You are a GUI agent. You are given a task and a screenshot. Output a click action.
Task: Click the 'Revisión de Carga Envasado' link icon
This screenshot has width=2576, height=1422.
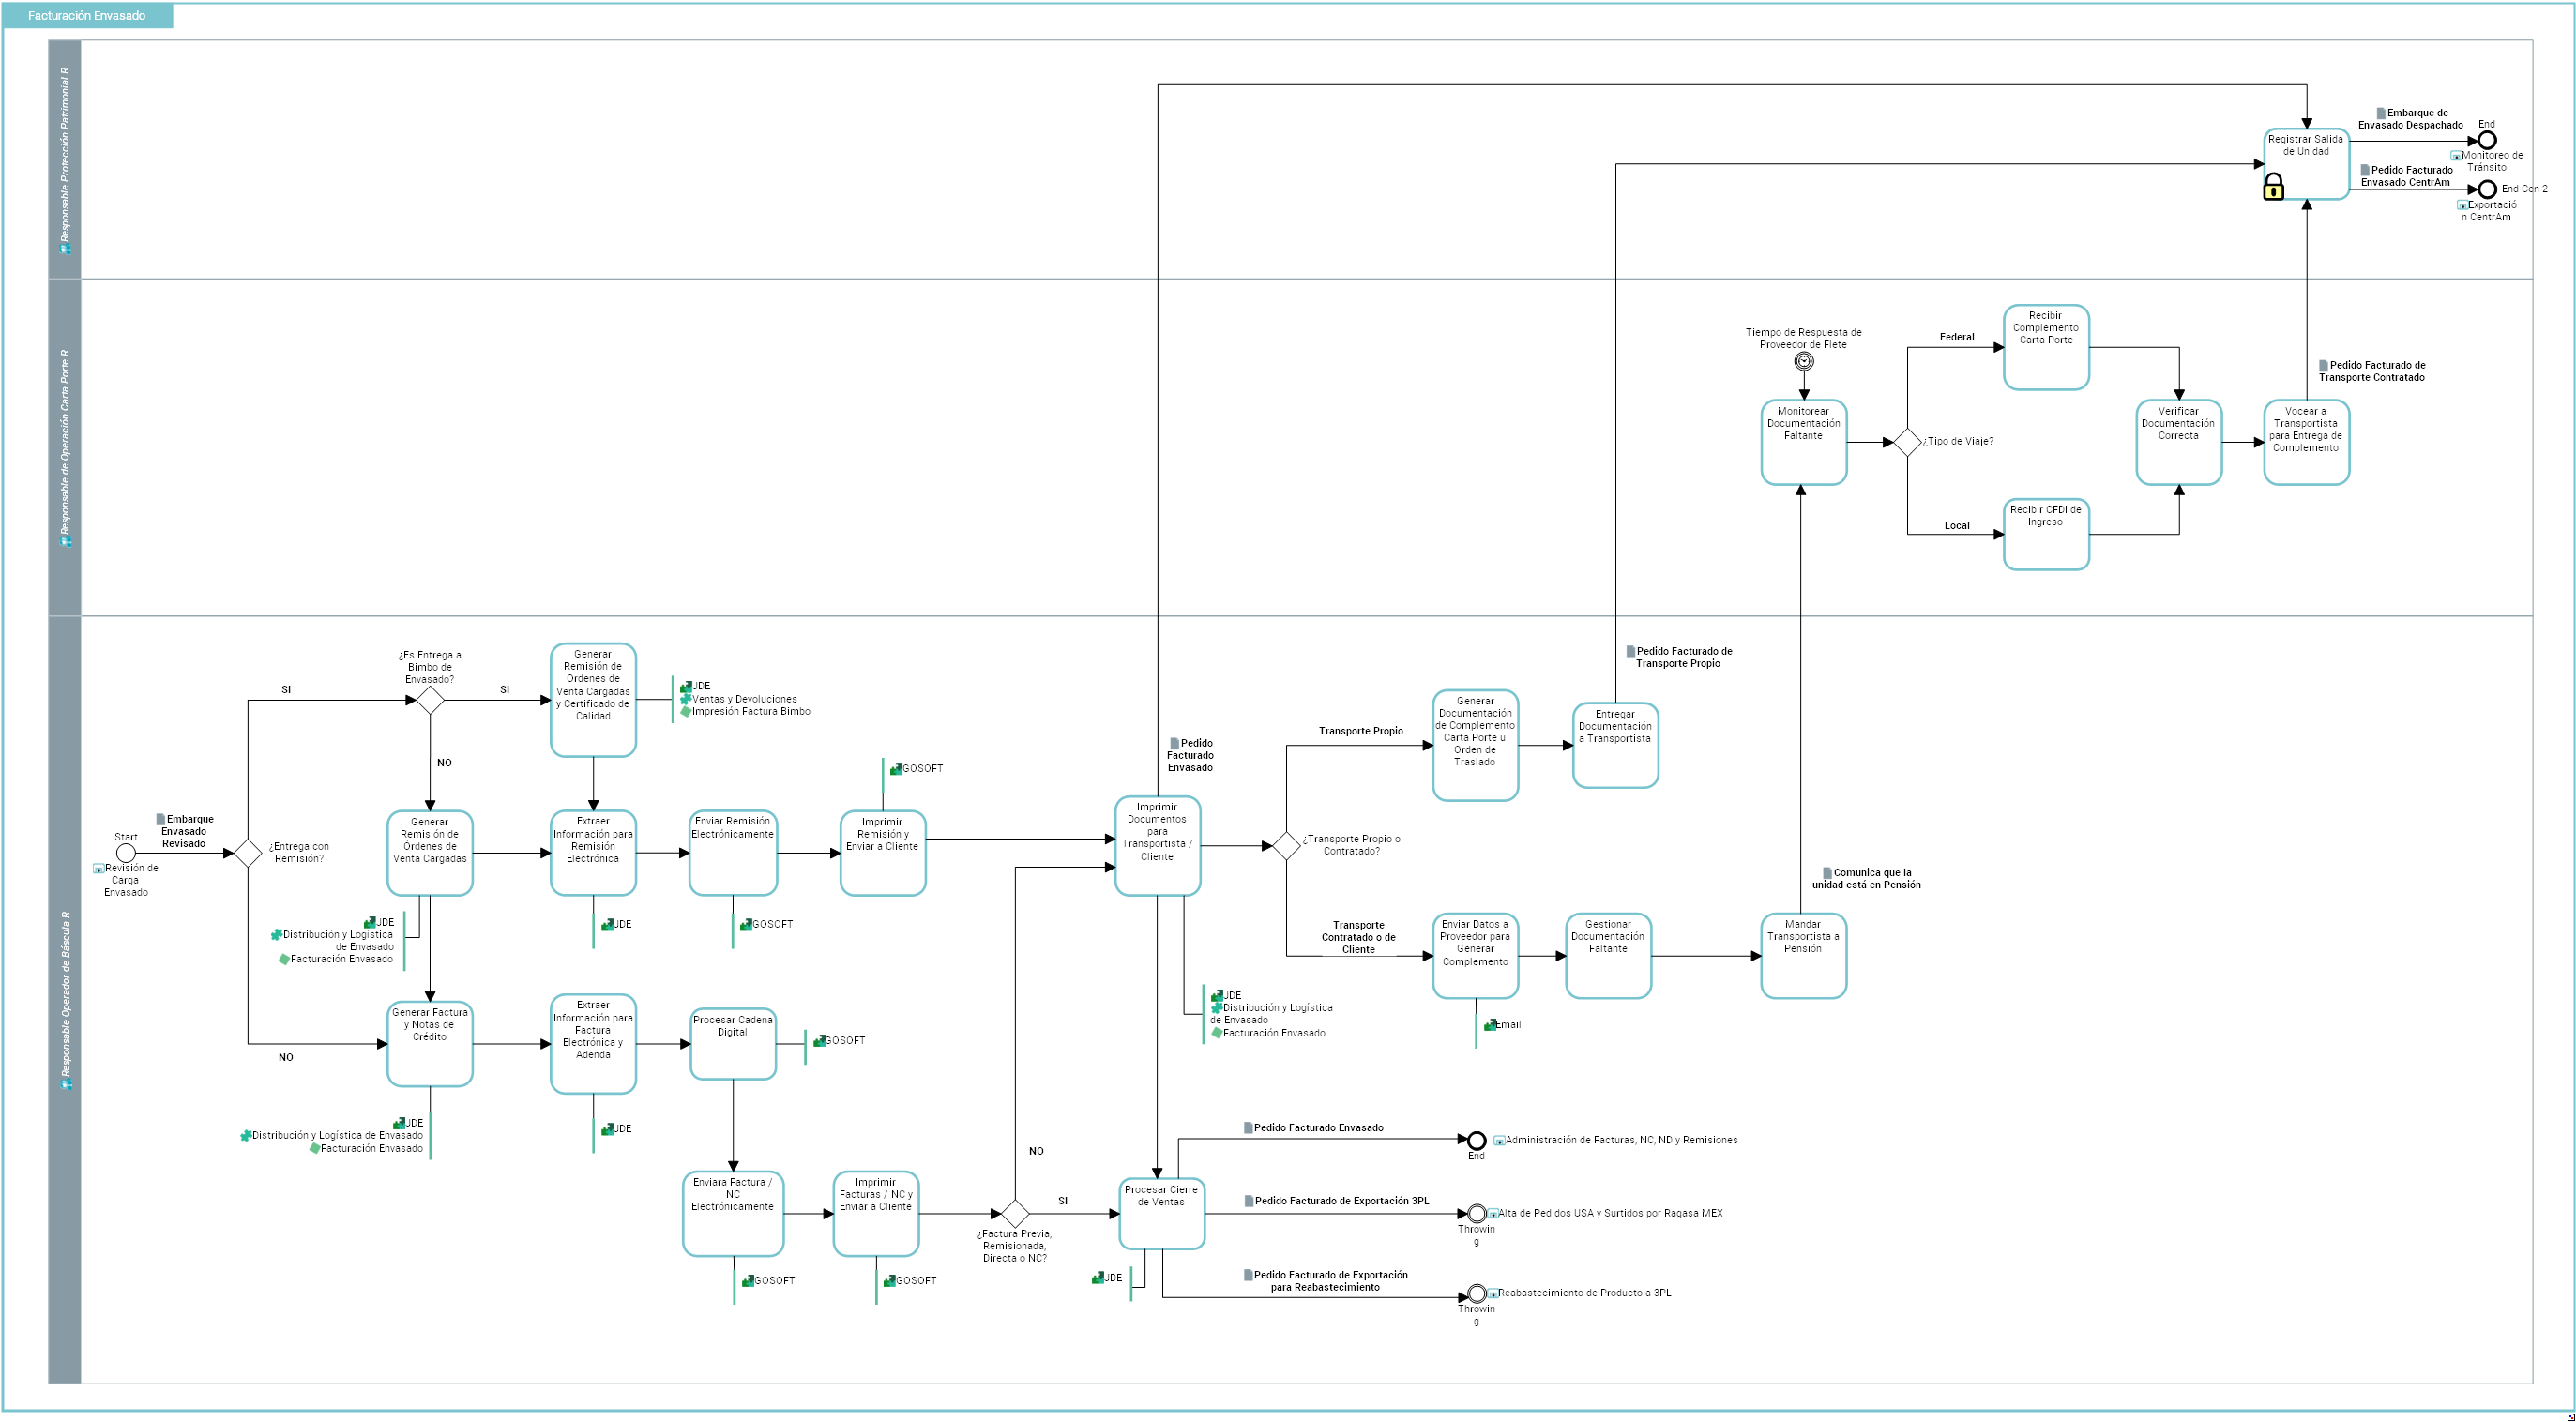[x=99, y=869]
